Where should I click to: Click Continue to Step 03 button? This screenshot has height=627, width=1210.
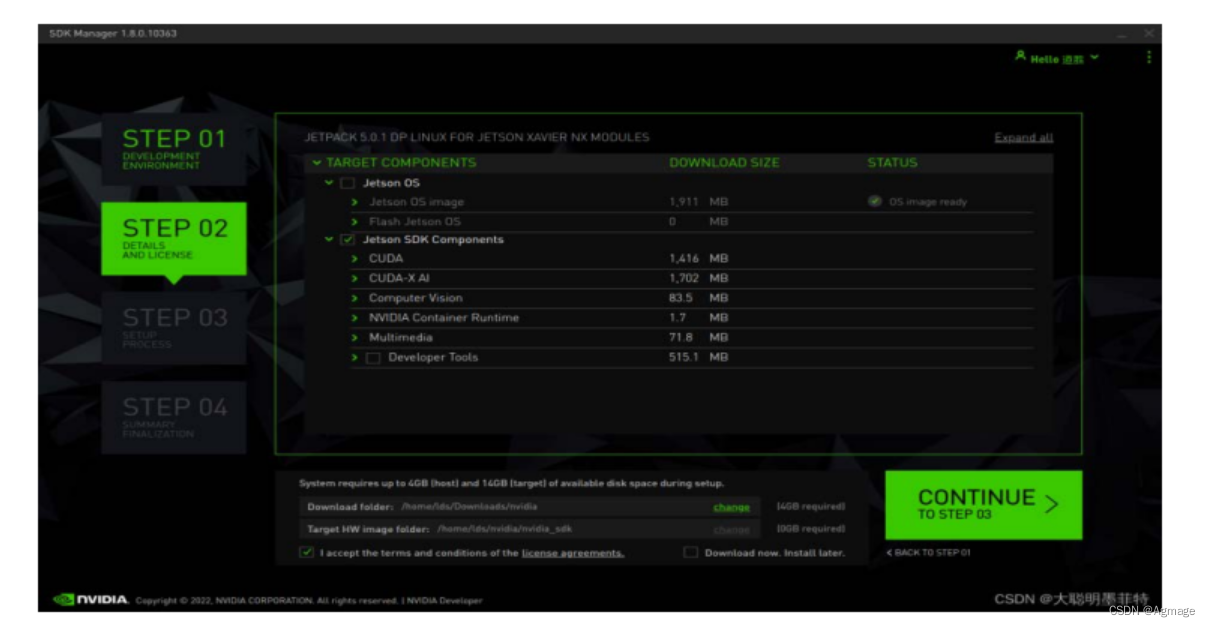(x=983, y=505)
